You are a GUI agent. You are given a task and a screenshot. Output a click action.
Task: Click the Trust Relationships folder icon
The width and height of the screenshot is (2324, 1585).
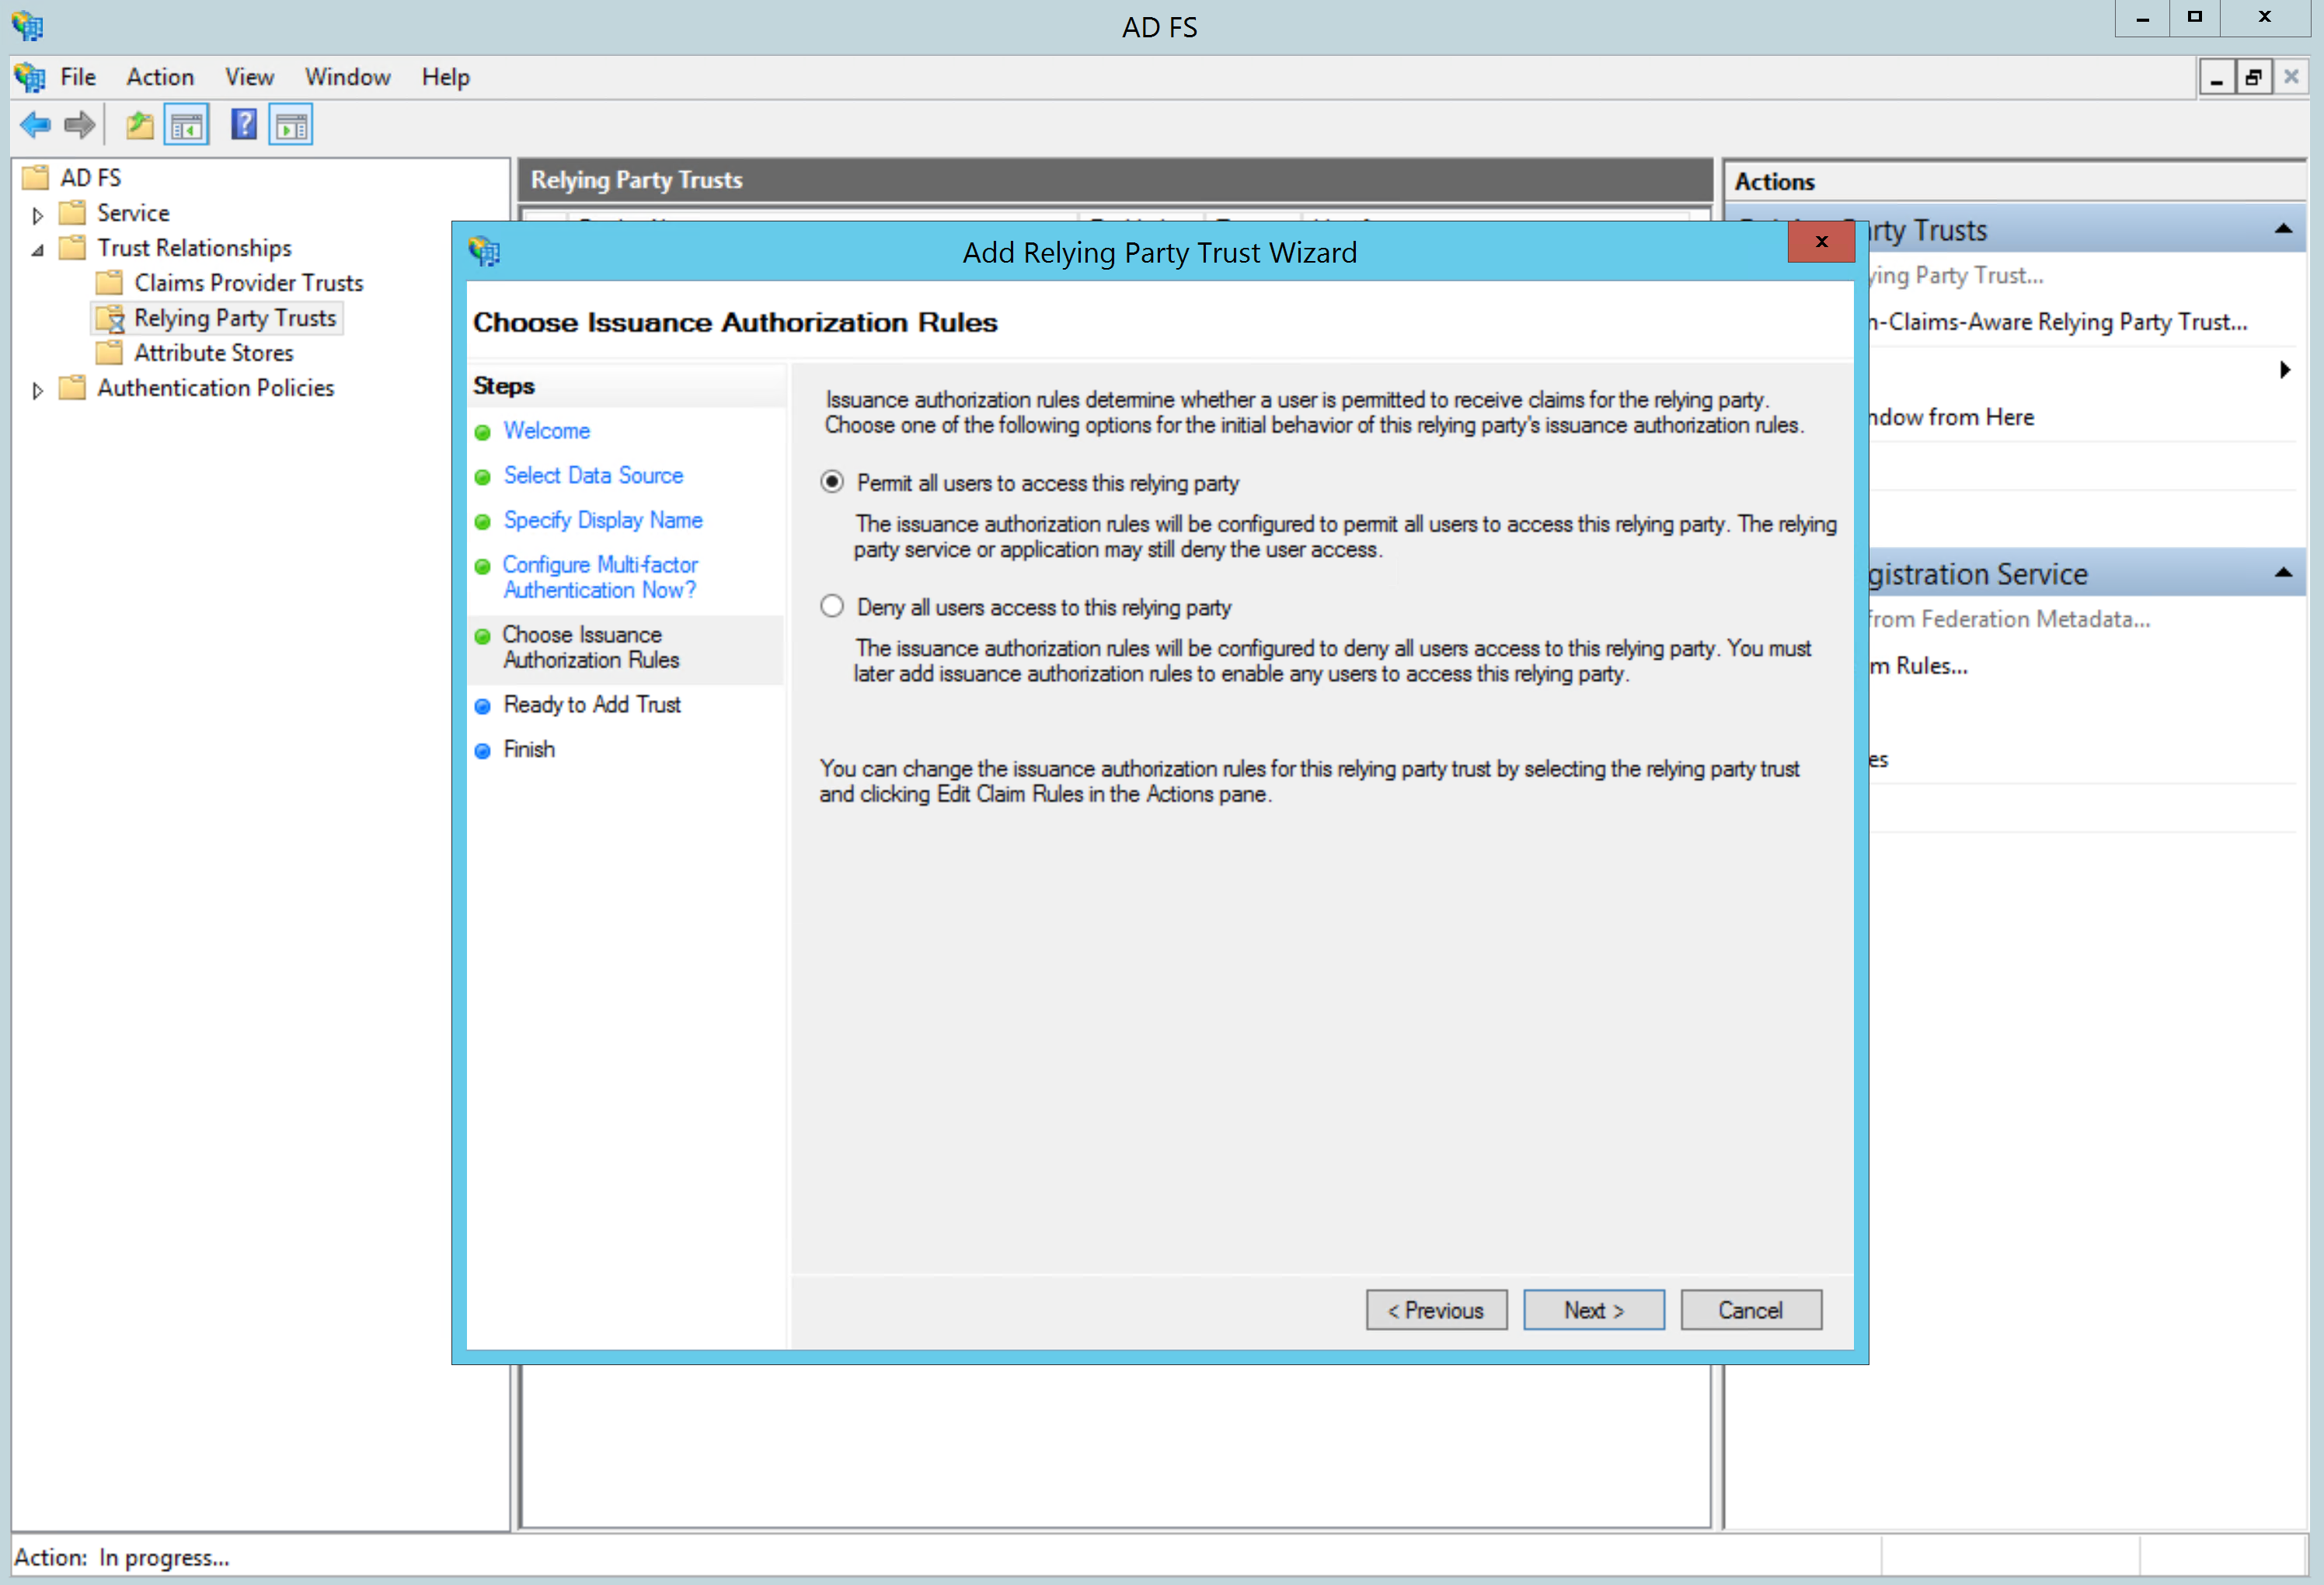73,248
